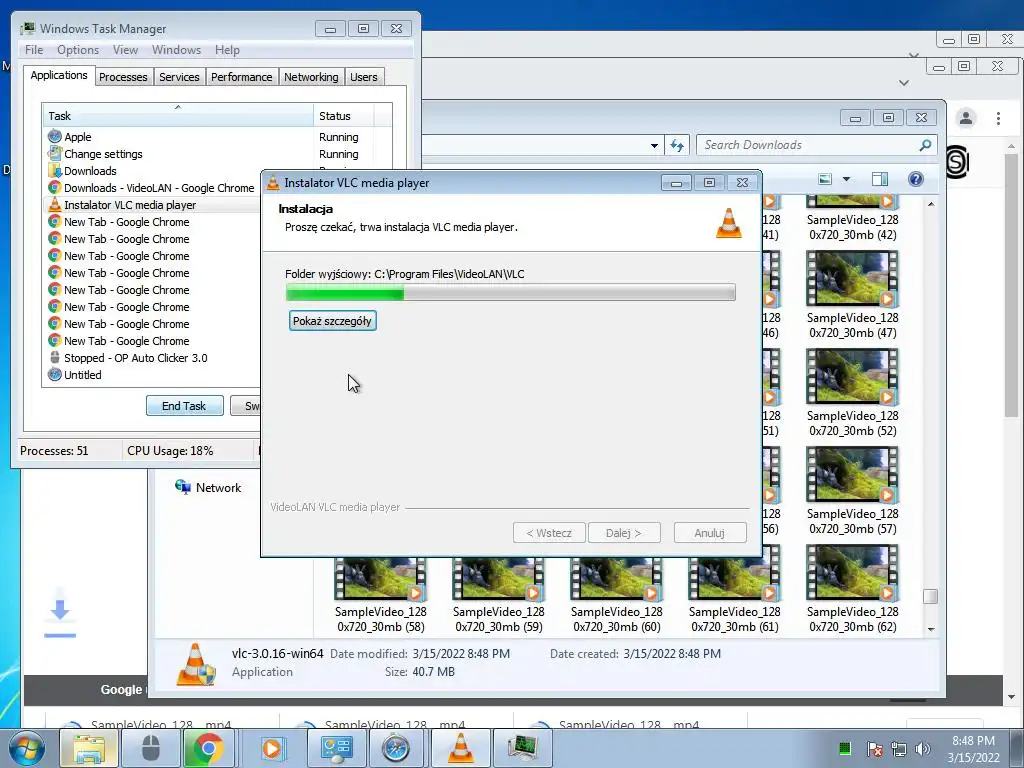Viewport: 1024px width, 768px height.
Task: Switch to the Performance tab
Action: [x=242, y=77]
